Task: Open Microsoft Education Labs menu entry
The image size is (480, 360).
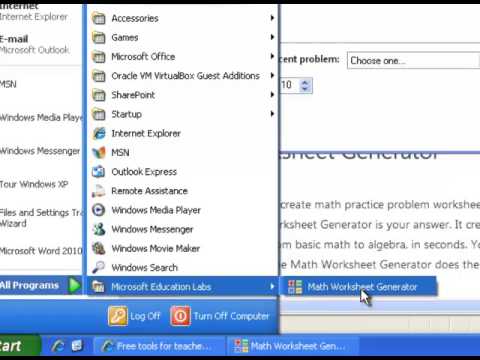Action: pos(182,287)
